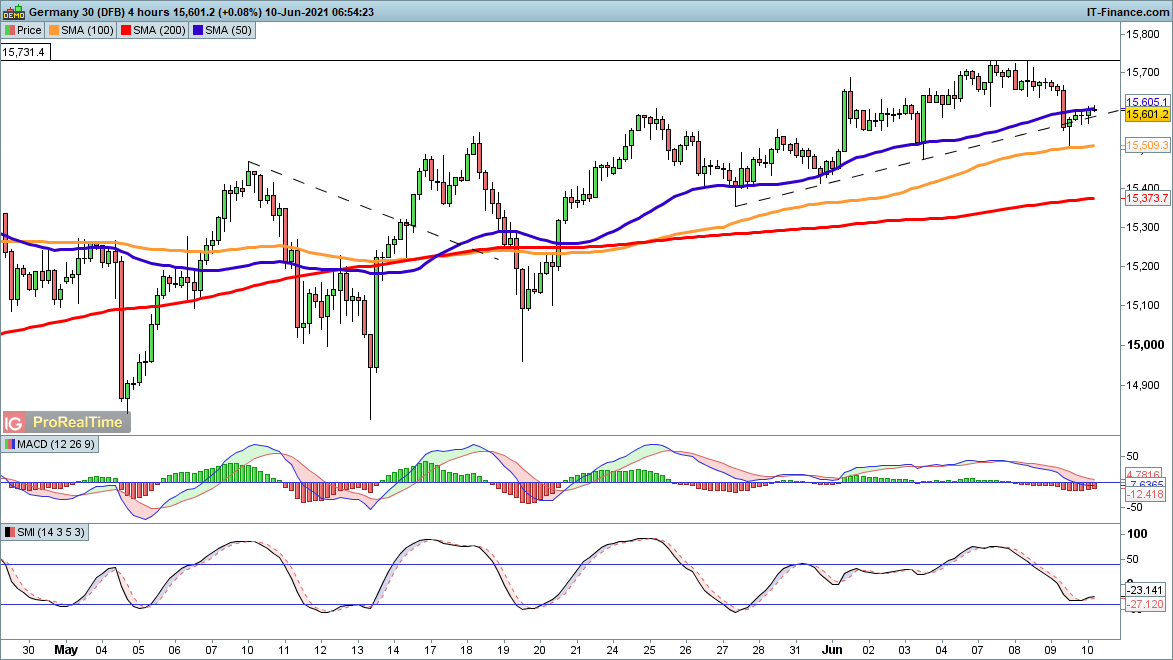This screenshot has height=660, width=1173.
Task: Click the yellow current price tag 15,601.2
Action: pos(1147,115)
